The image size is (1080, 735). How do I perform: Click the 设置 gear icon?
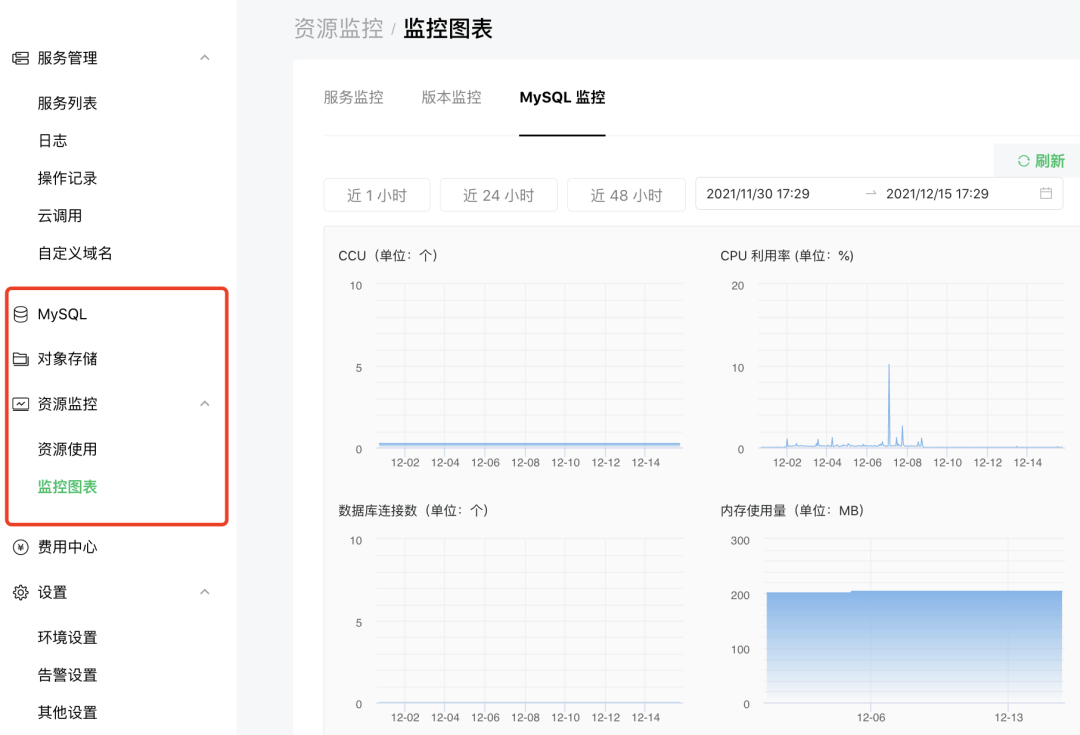20,592
